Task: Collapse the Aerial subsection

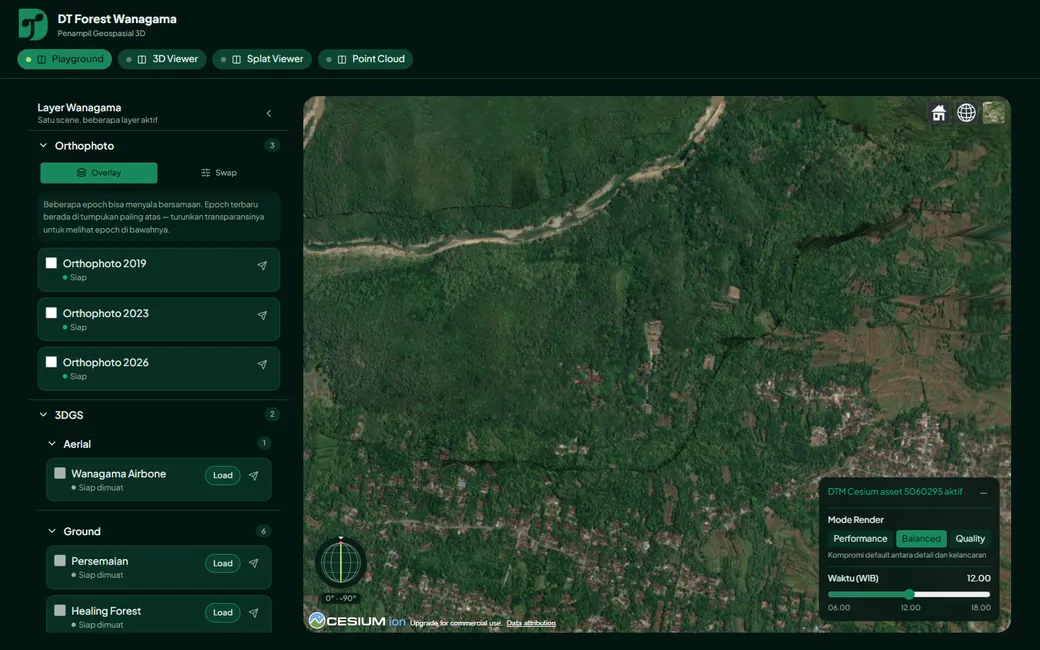Action: [52, 444]
